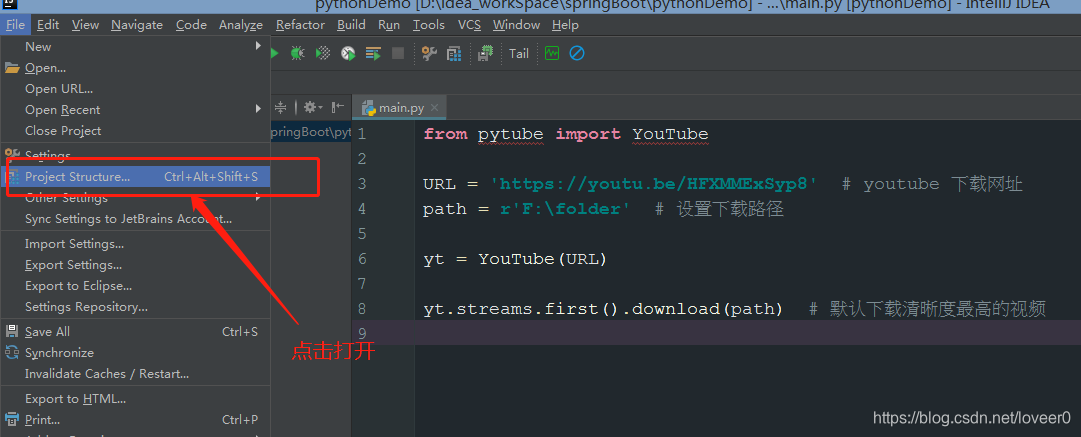Select Open URL... menu entry
The width and height of the screenshot is (1081, 437).
tap(135, 89)
